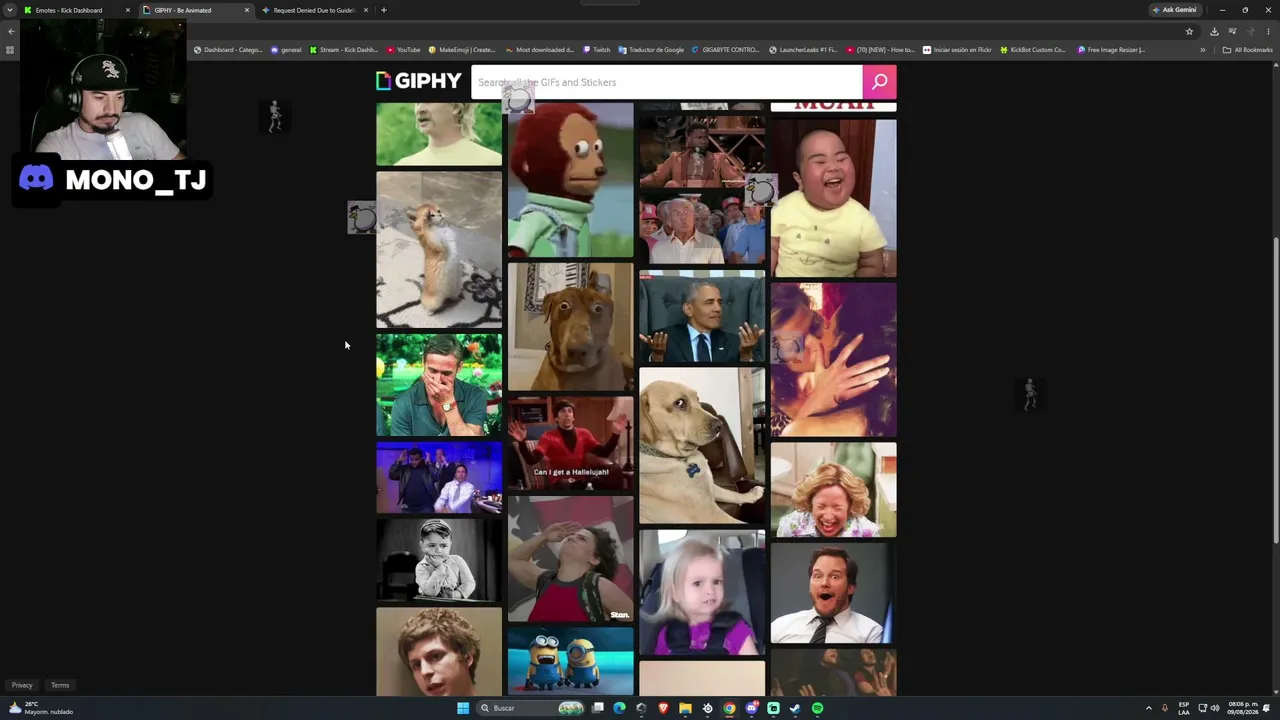Screen dimensions: 1280x720
Task: Open Discord from the taskbar
Action: pyautogui.click(x=751, y=708)
